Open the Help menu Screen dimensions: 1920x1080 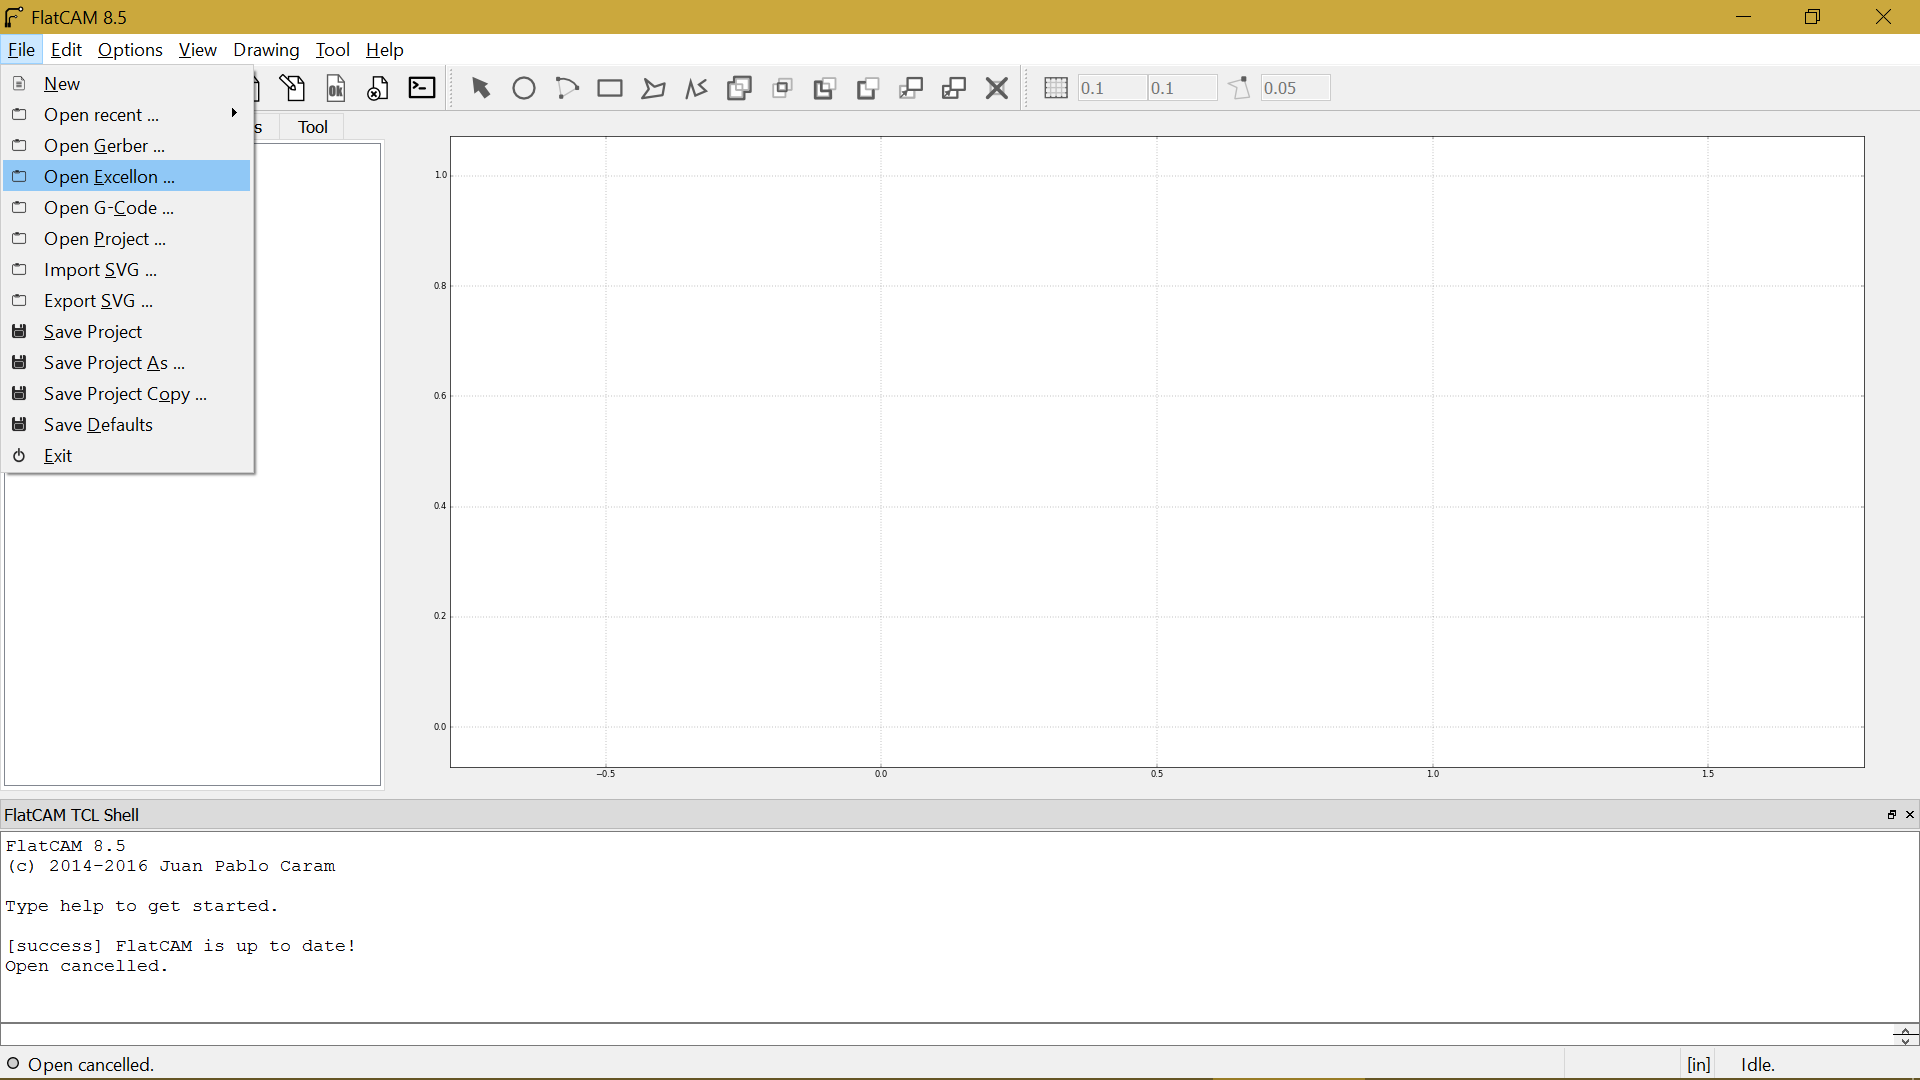coord(384,50)
